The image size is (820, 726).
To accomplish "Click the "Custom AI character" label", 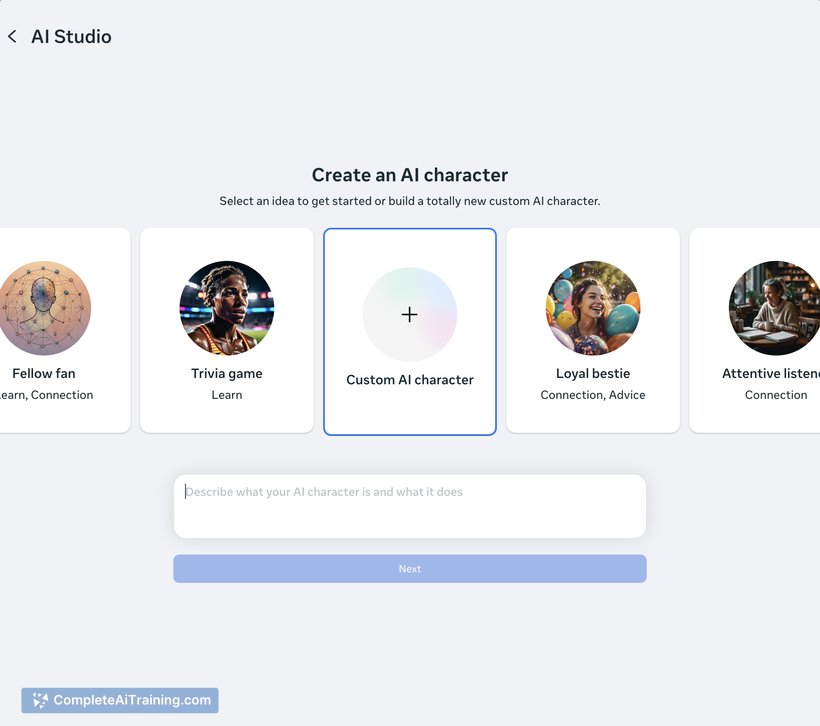I will tap(410, 380).
